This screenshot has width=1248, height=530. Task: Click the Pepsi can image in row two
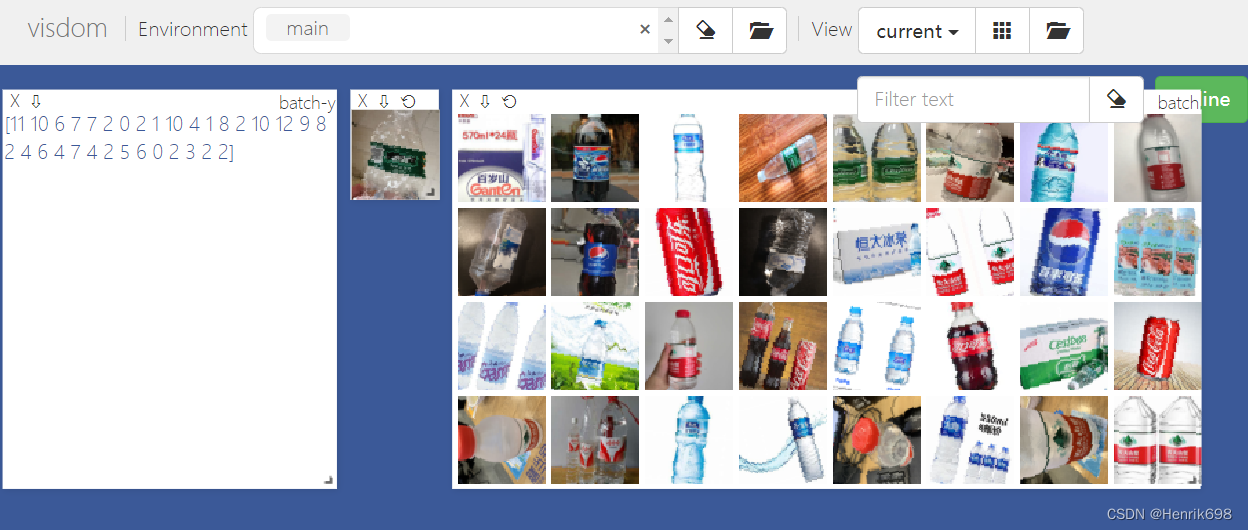[x=1064, y=252]
